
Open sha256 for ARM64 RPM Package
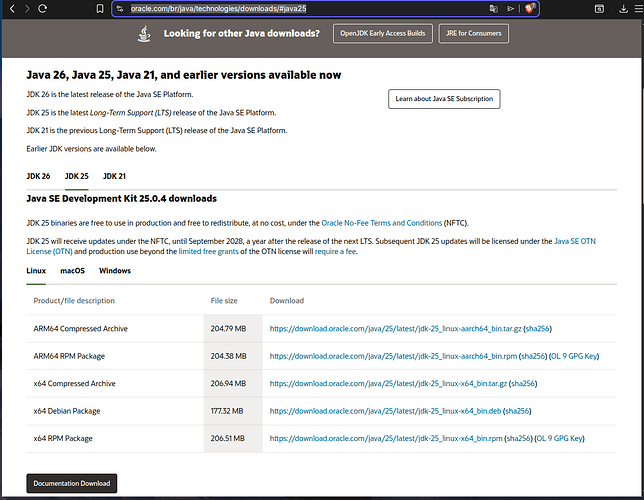(533, 356)
